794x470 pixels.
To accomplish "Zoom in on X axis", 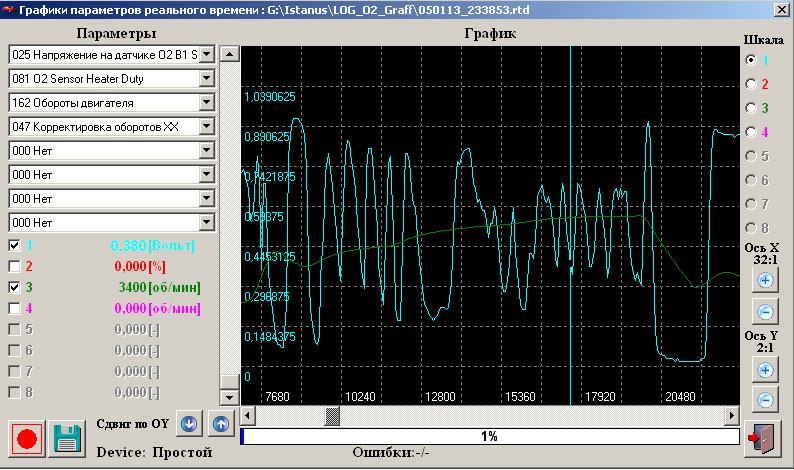I will [765, 280].
